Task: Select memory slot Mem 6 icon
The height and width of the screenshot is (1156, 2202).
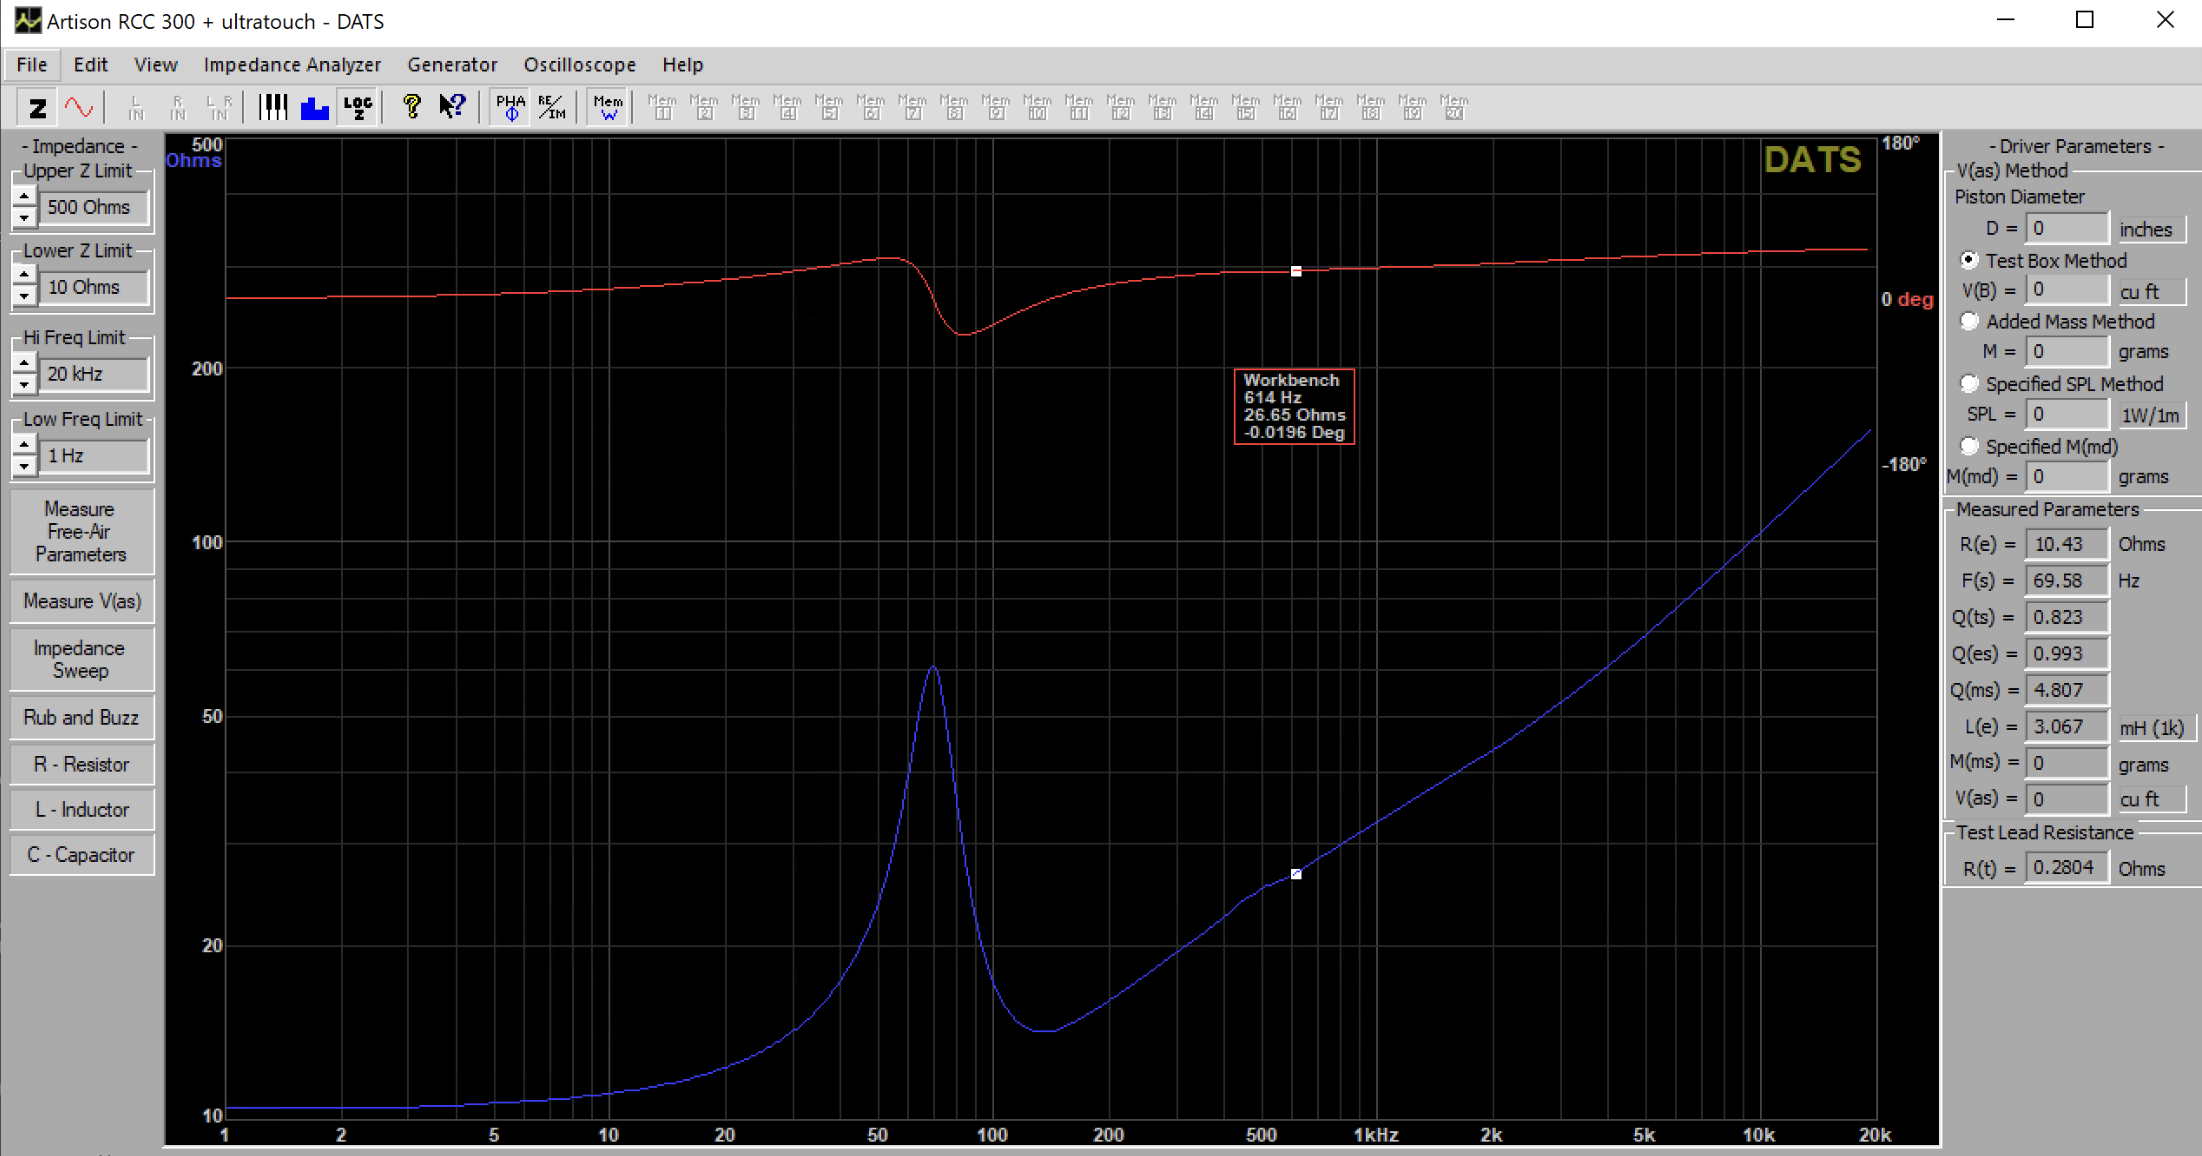Action: 871,107
